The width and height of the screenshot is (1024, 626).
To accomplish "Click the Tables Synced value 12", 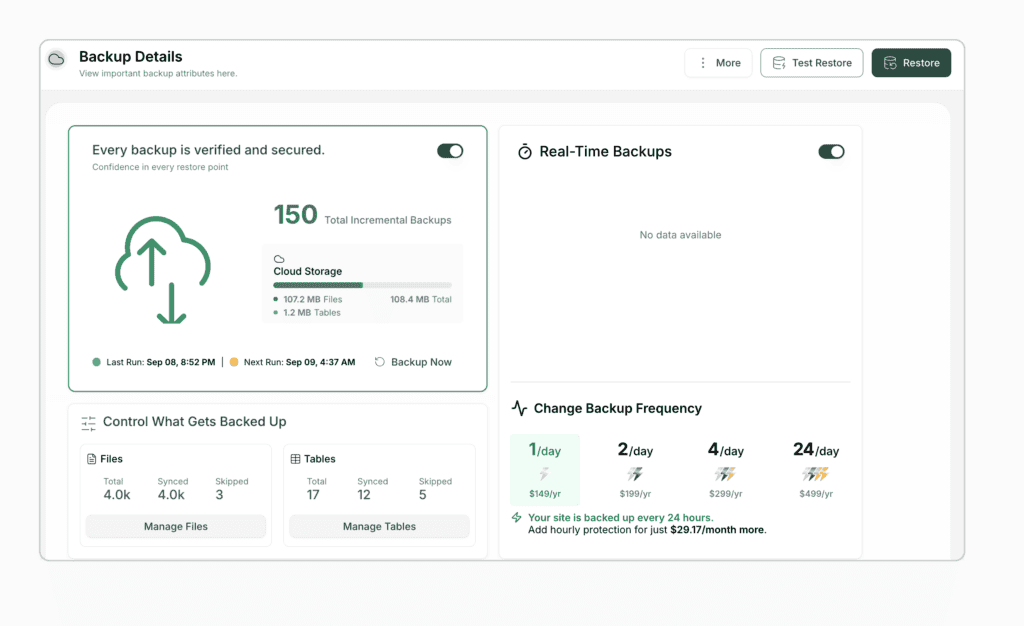I will (364, 495).
